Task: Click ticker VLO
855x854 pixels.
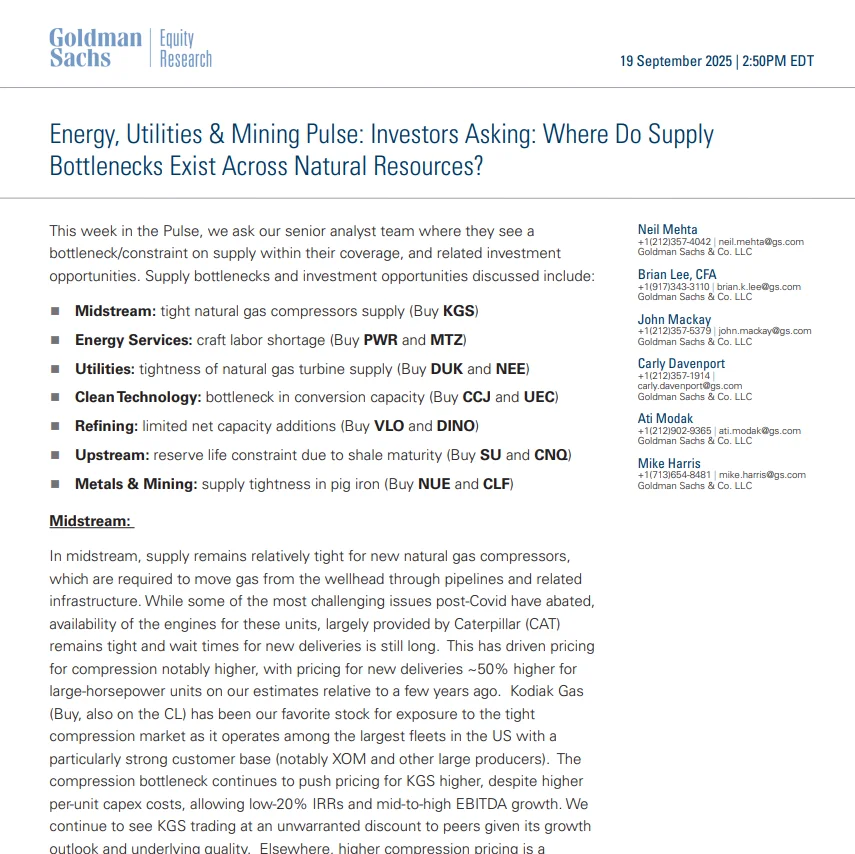Action: (388, 426)
